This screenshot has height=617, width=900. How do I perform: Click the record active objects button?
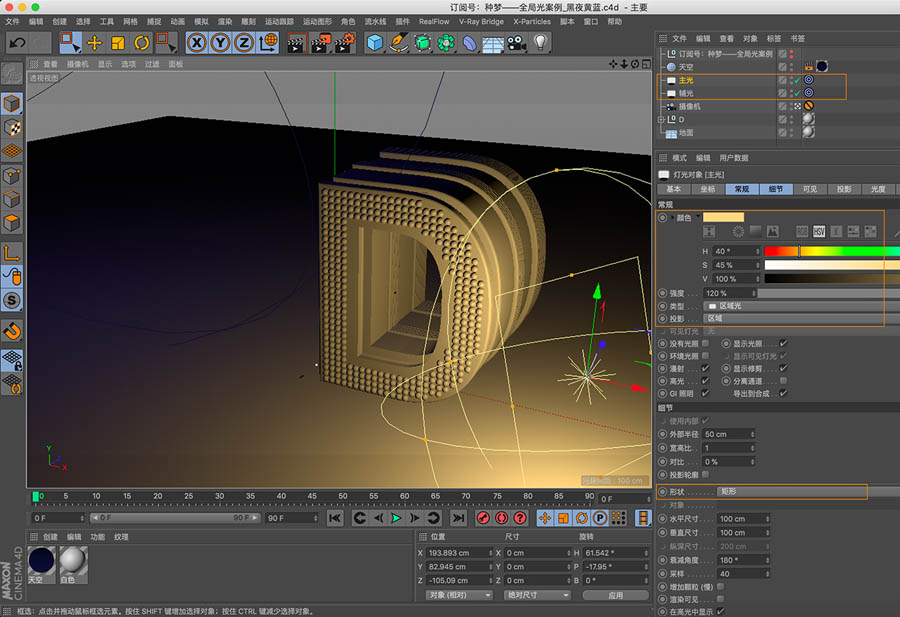[483, 518]
